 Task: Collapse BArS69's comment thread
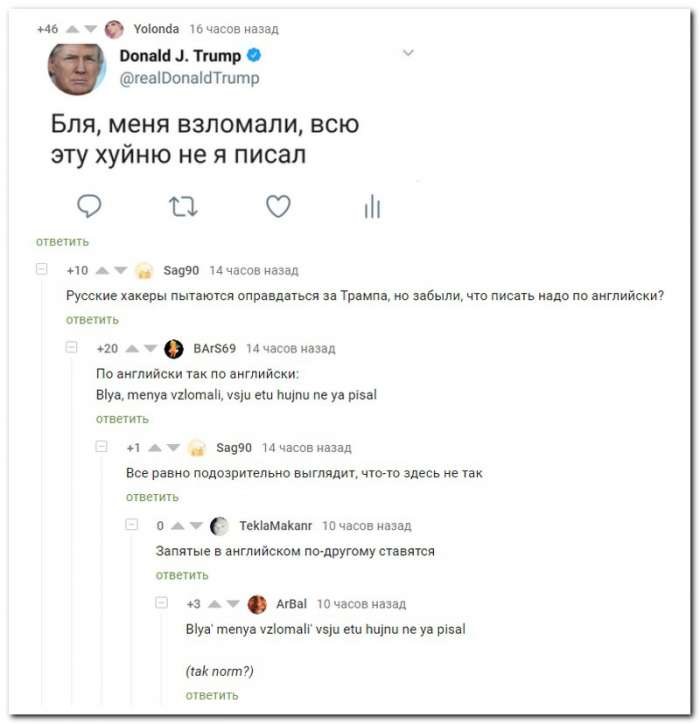pyautogui.click(x=72, y=347)
